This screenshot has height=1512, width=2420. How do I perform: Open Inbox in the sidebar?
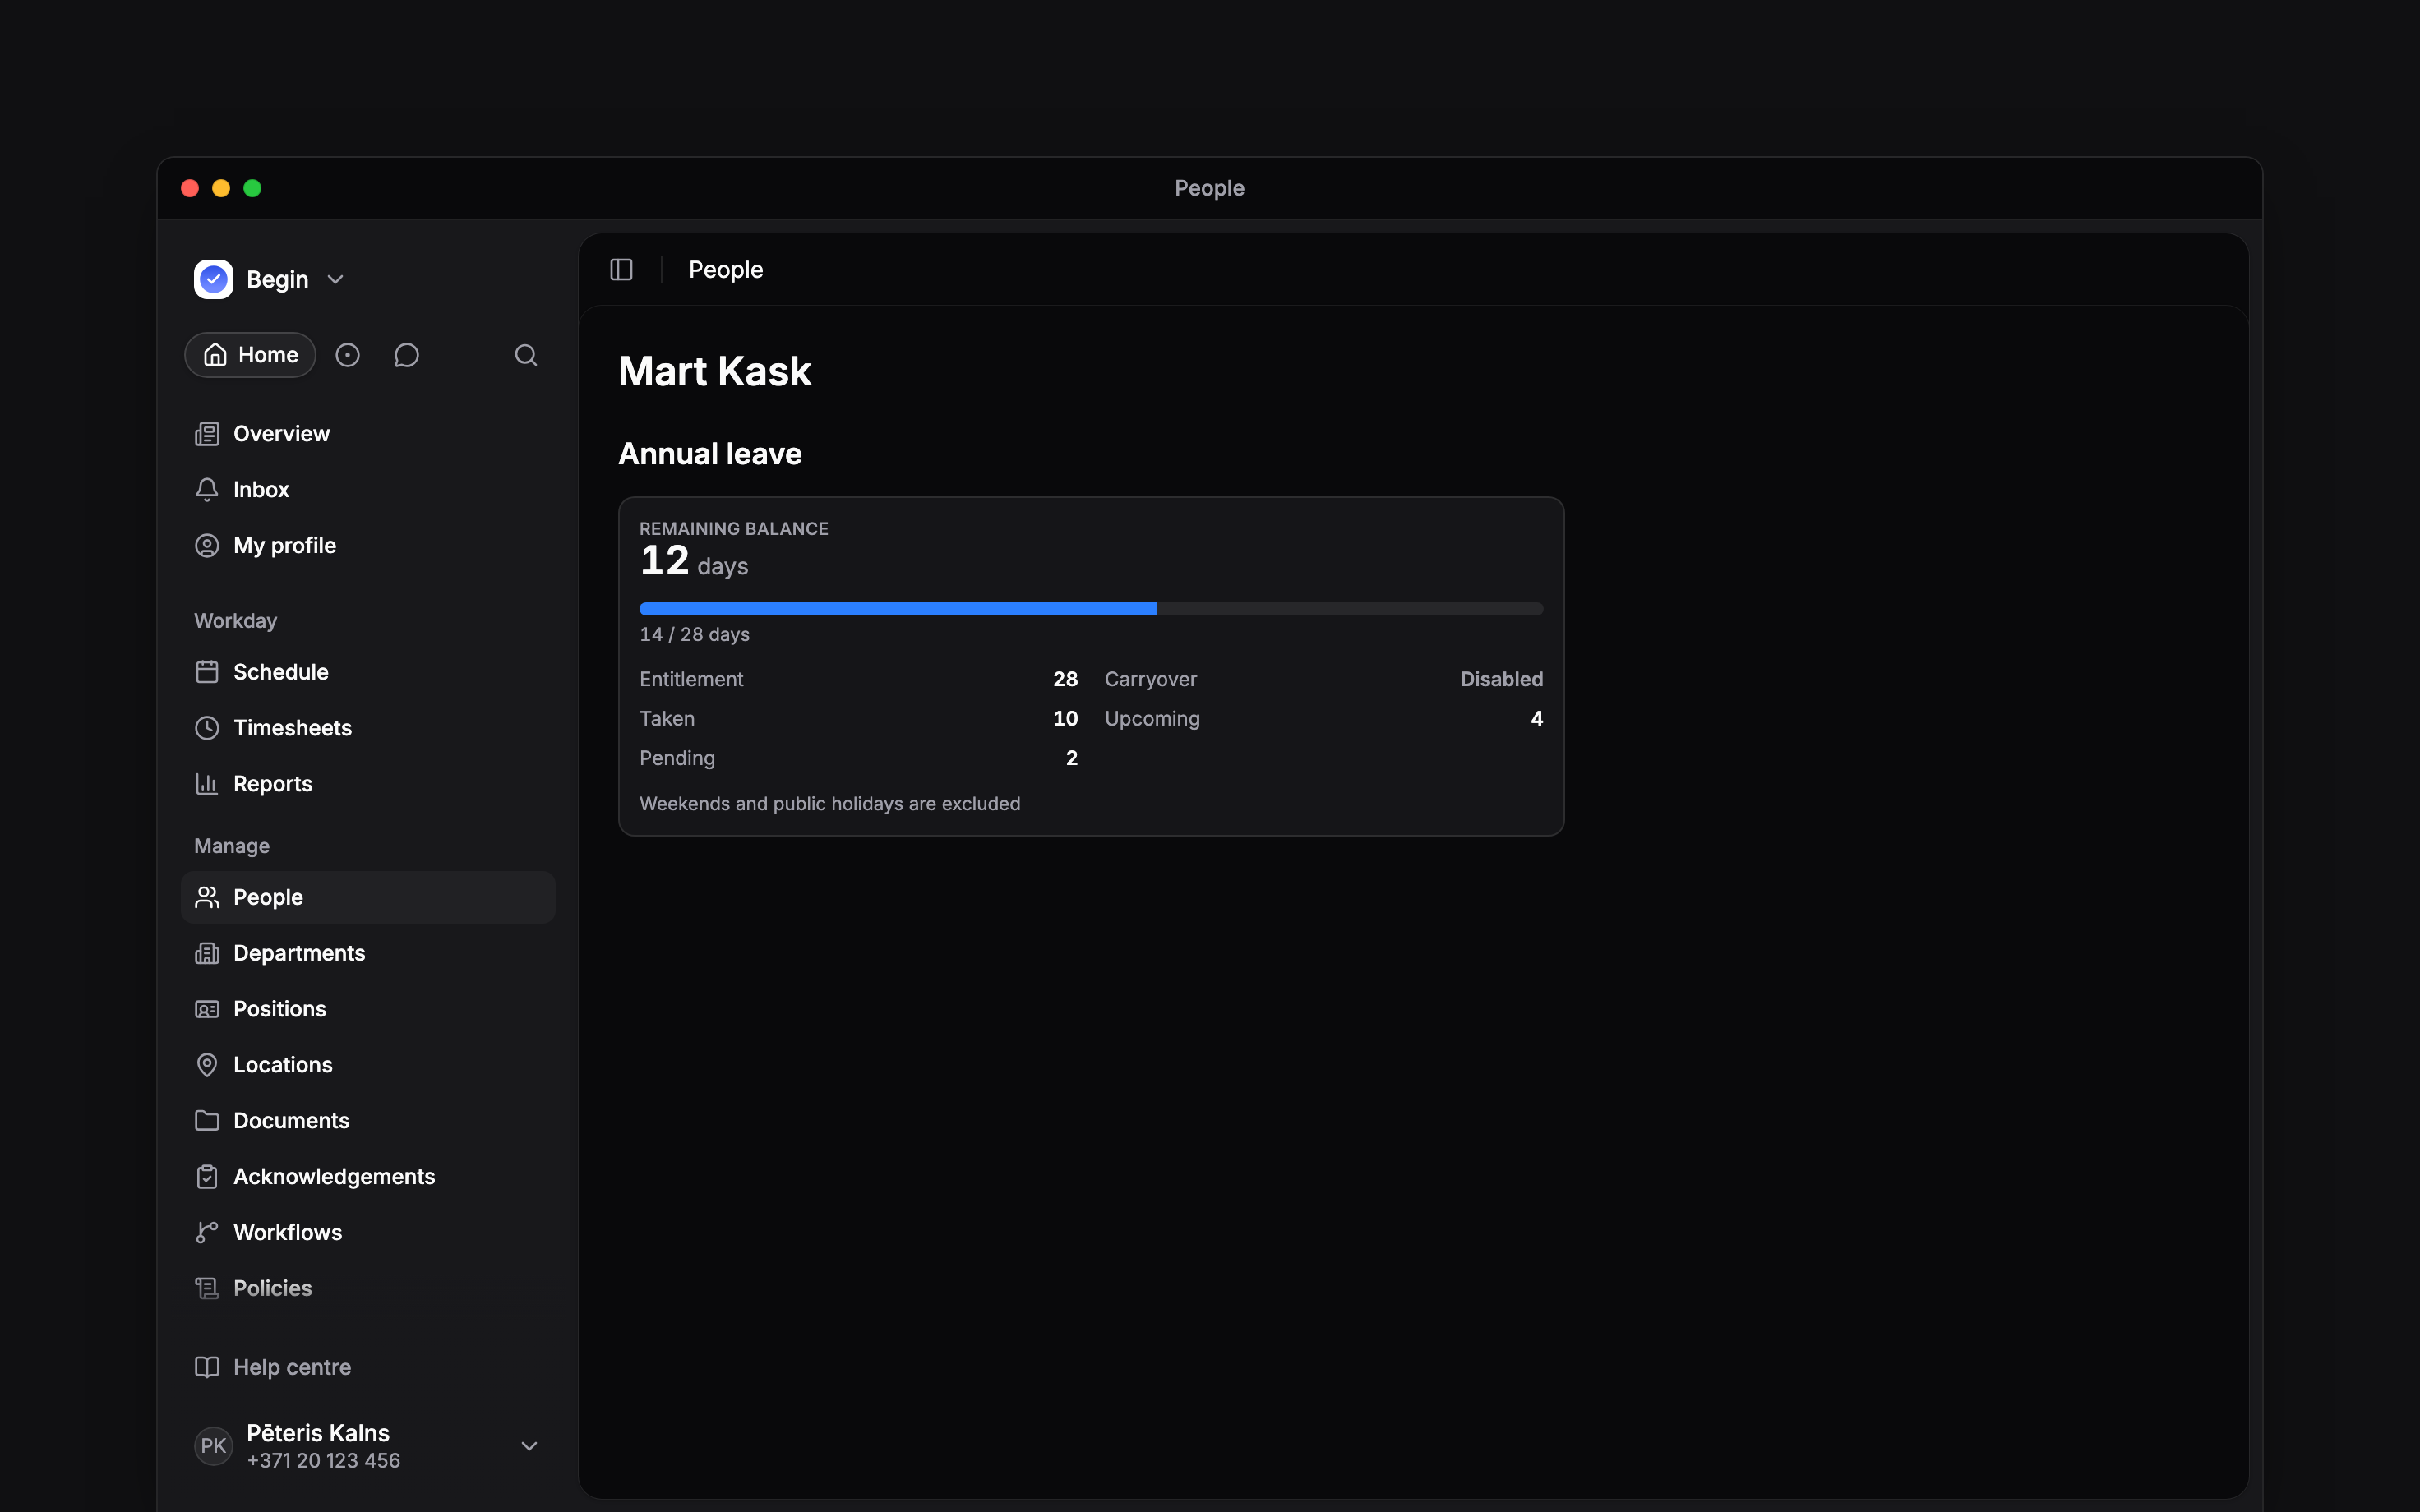368,490
